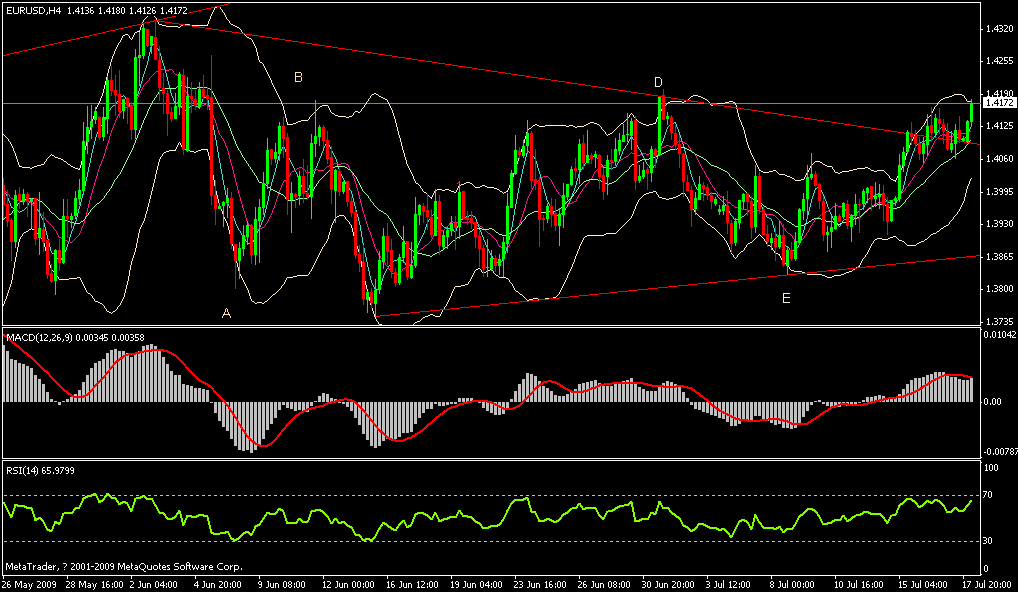Viewport: 1018px width, 592px height.
Task: Click price scale value 1.4255
Action: [1000, 61]
